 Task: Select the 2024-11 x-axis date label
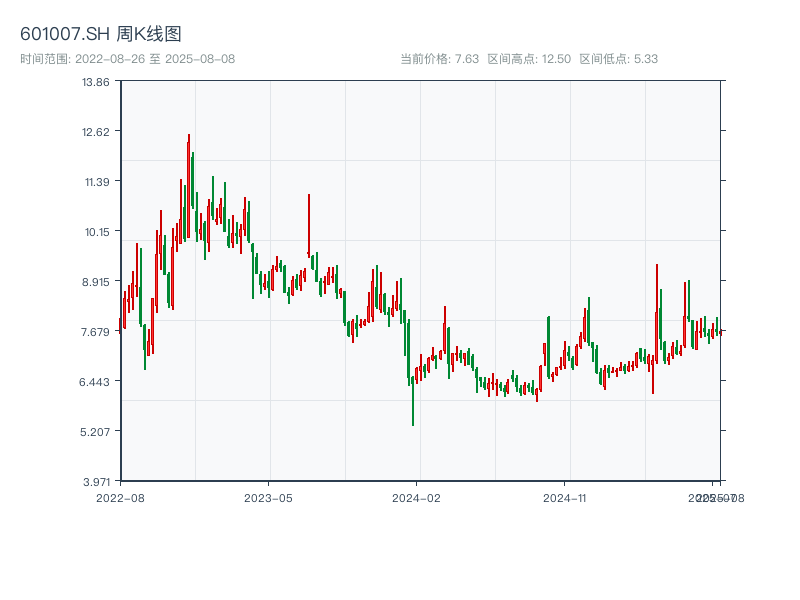point(566,497)
